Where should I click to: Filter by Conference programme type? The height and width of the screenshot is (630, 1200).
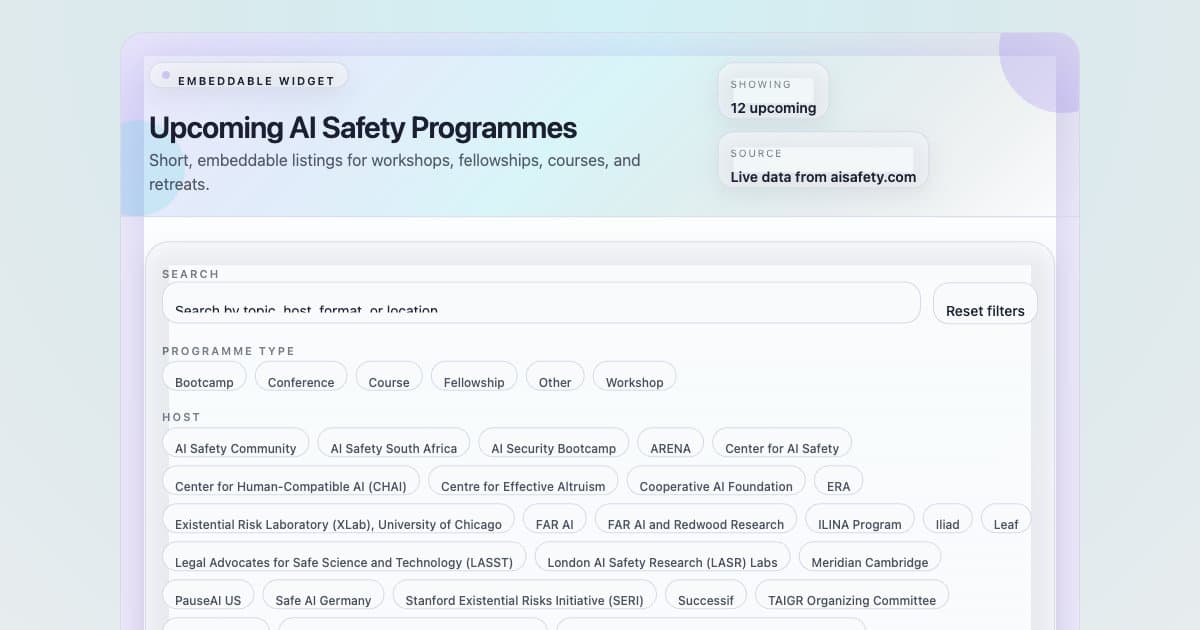click(x=301, y=377)
